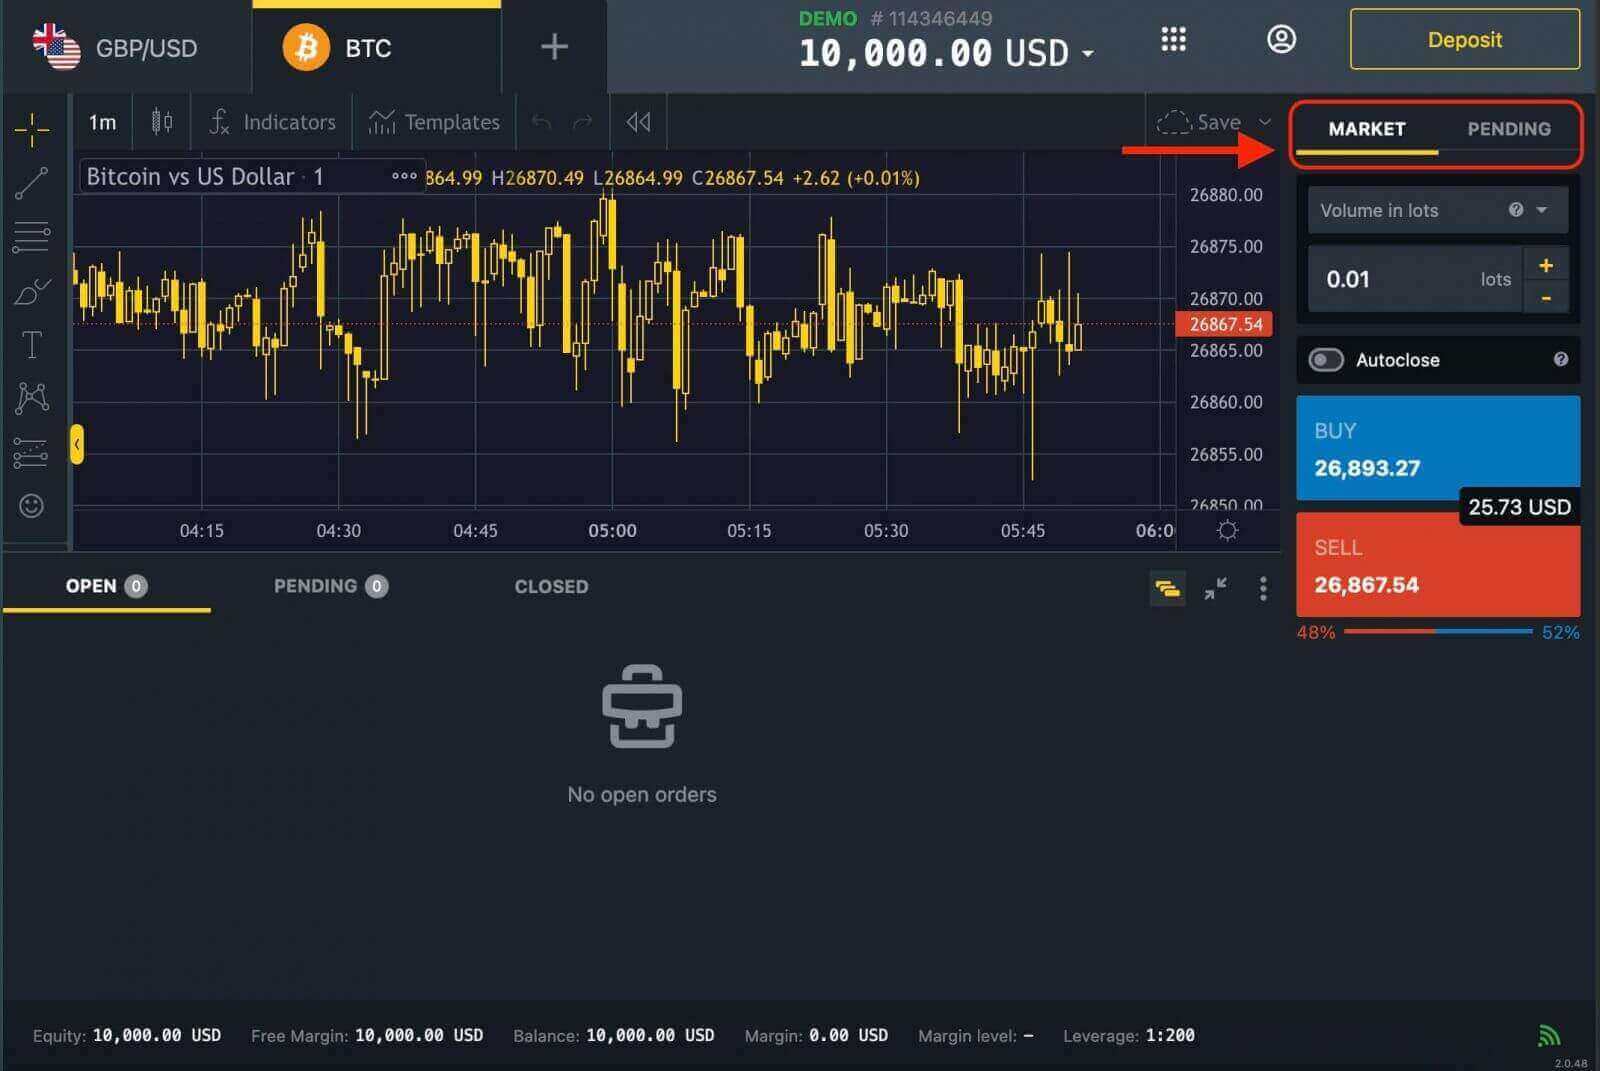Select the text annotation tool
This screenshot has width=1600, height=1071.
pyautogui.click(x=31, y=345)
